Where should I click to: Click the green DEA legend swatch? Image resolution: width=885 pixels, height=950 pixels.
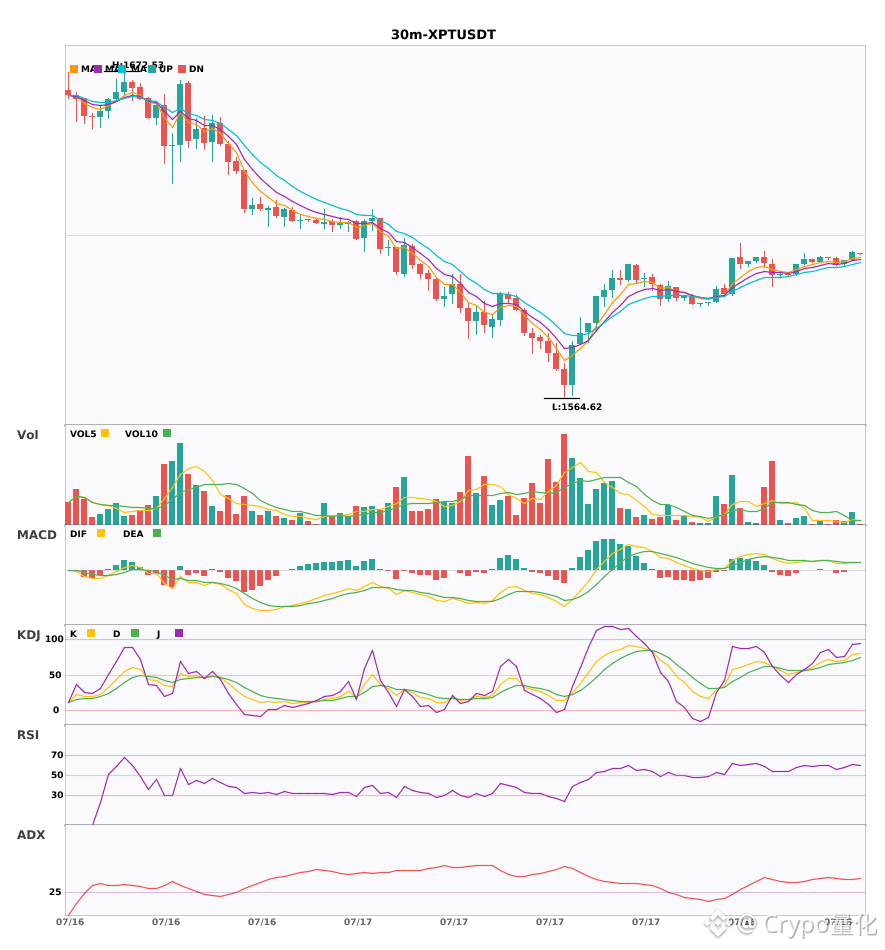click(157, 533)
